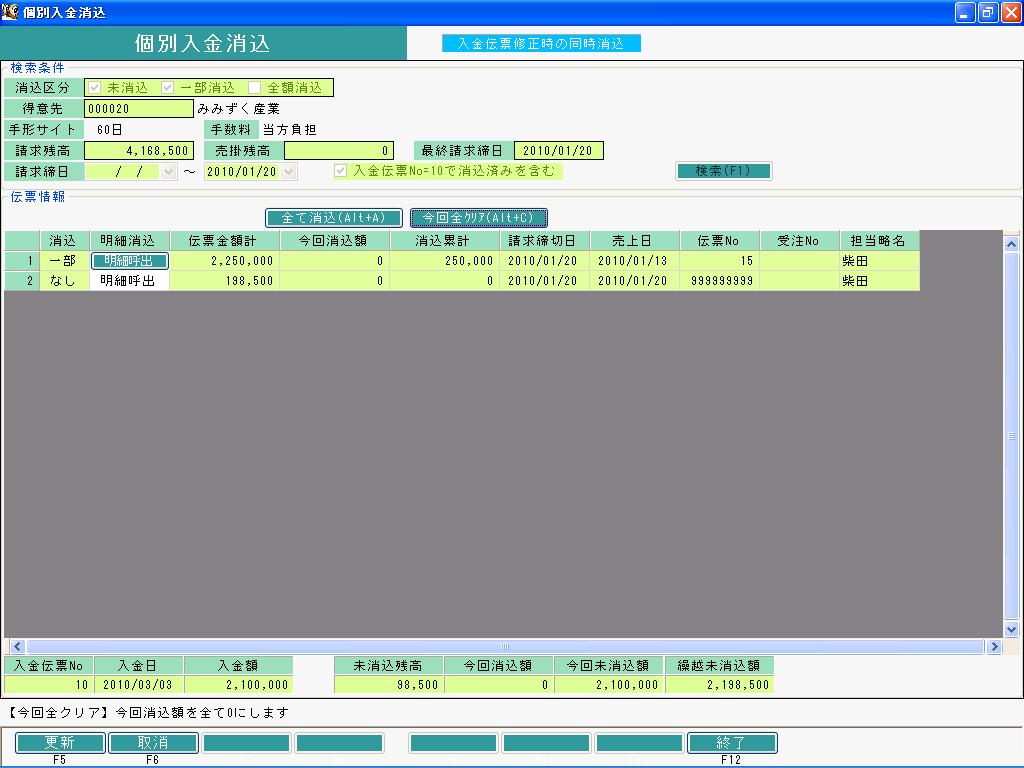Click 消込累計 value 250,000

[x=445, y=261]
